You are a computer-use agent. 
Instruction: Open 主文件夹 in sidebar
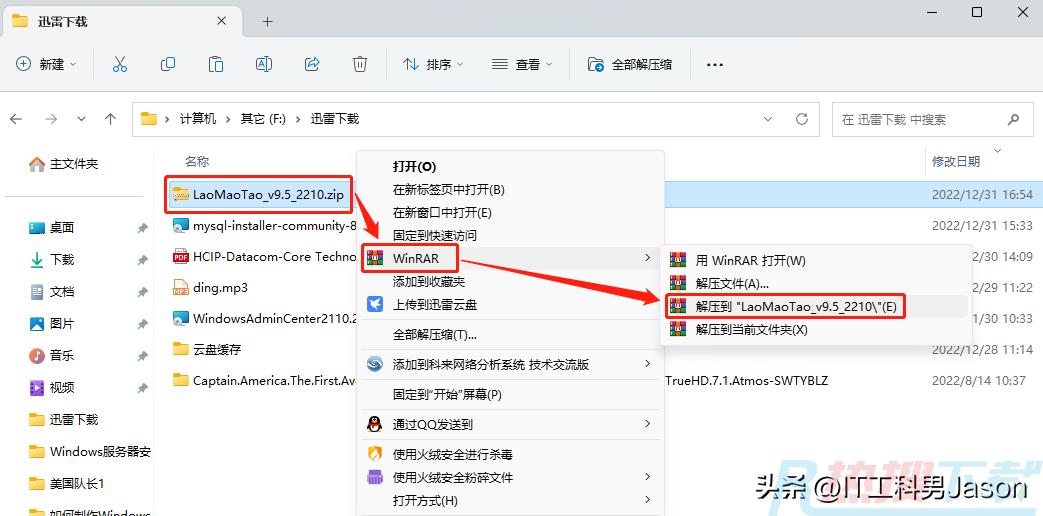(64, 164)
